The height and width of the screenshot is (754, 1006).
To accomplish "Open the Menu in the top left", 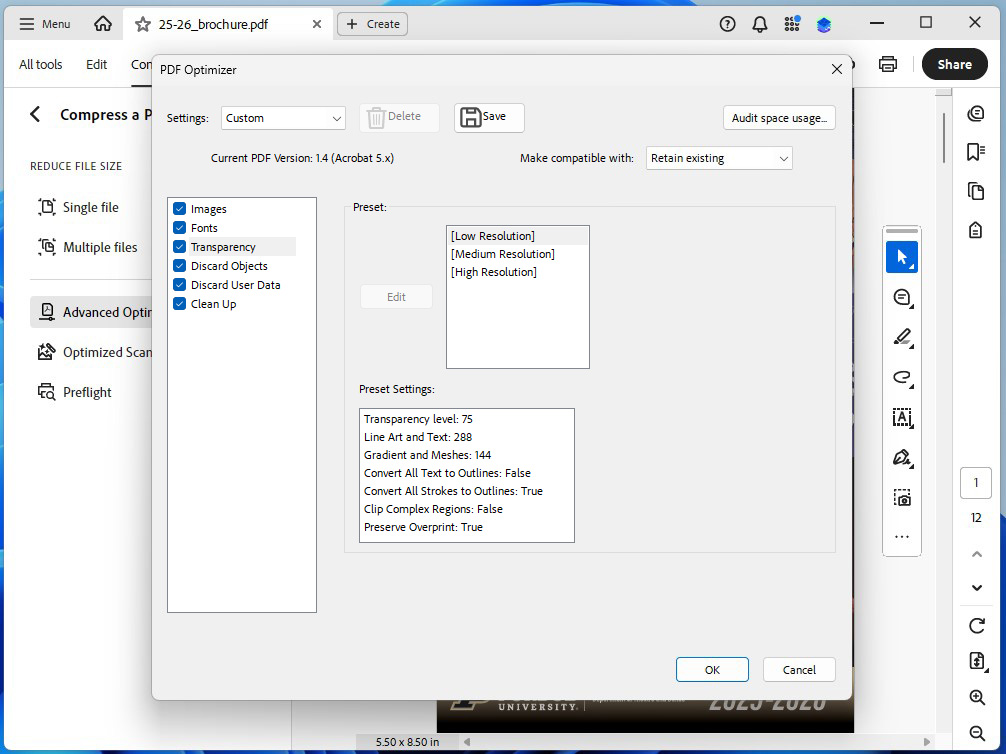I will tap(44, 23).
